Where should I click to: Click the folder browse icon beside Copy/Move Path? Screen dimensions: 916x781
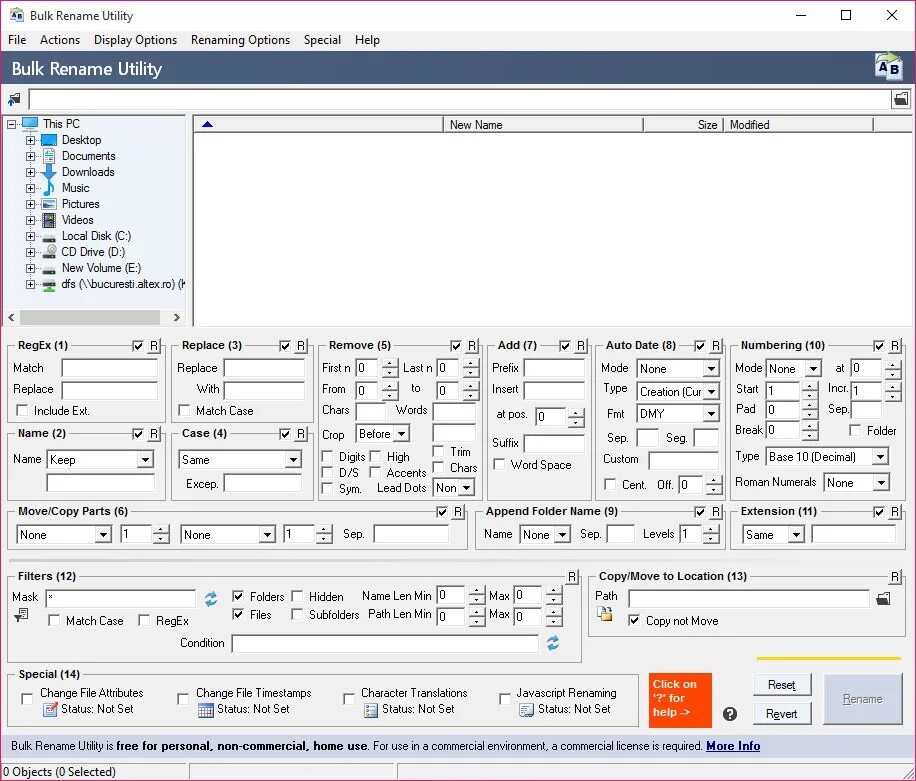[883, 598]
